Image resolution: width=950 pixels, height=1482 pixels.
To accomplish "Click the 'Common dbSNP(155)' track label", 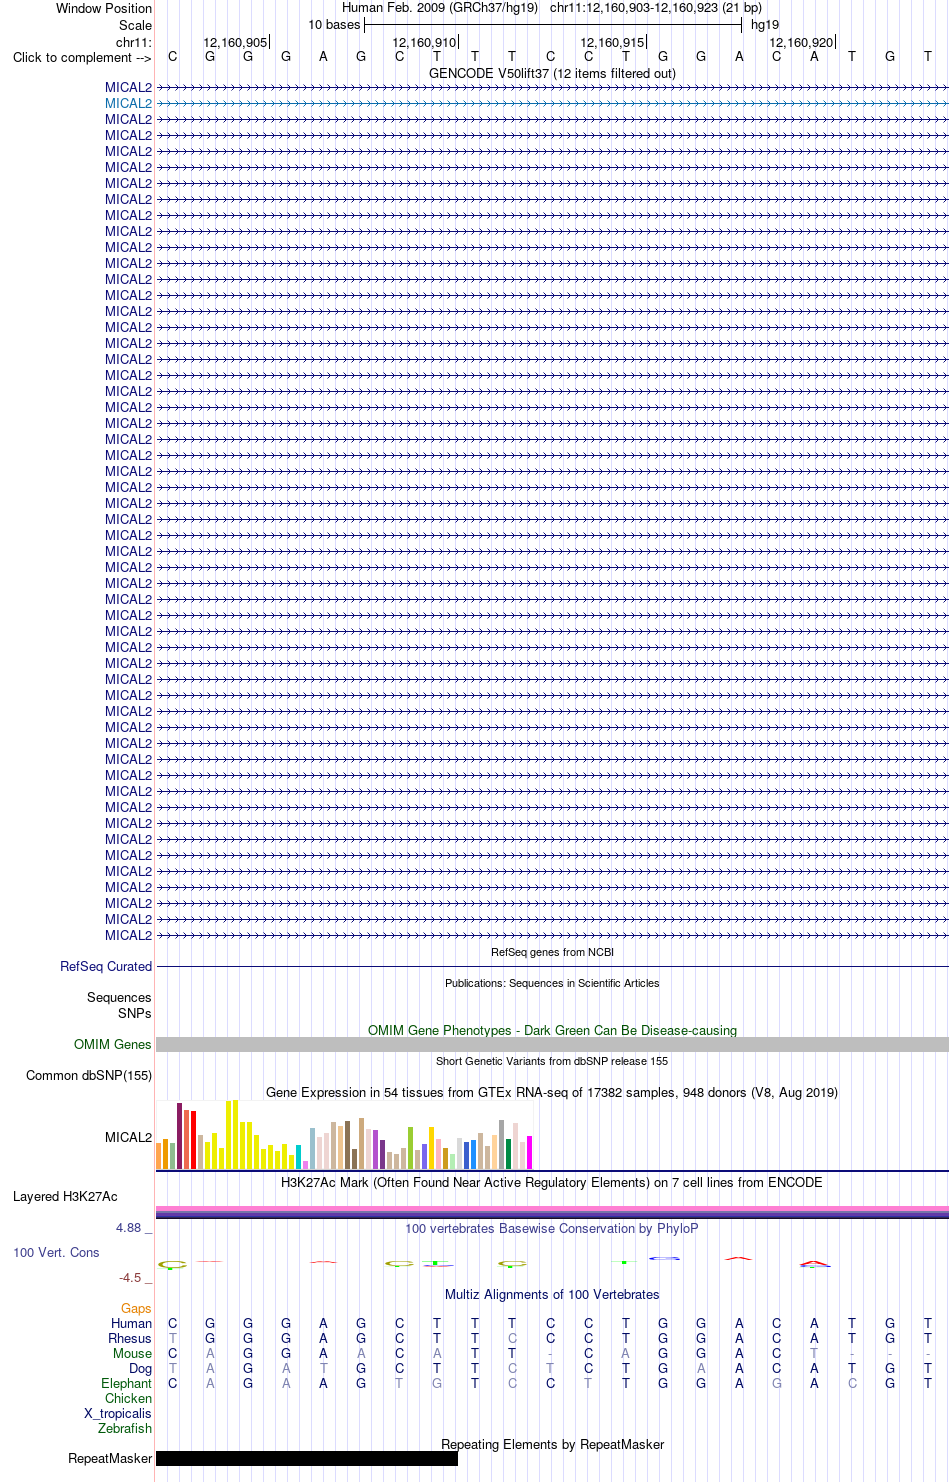I will (89, 1075).
